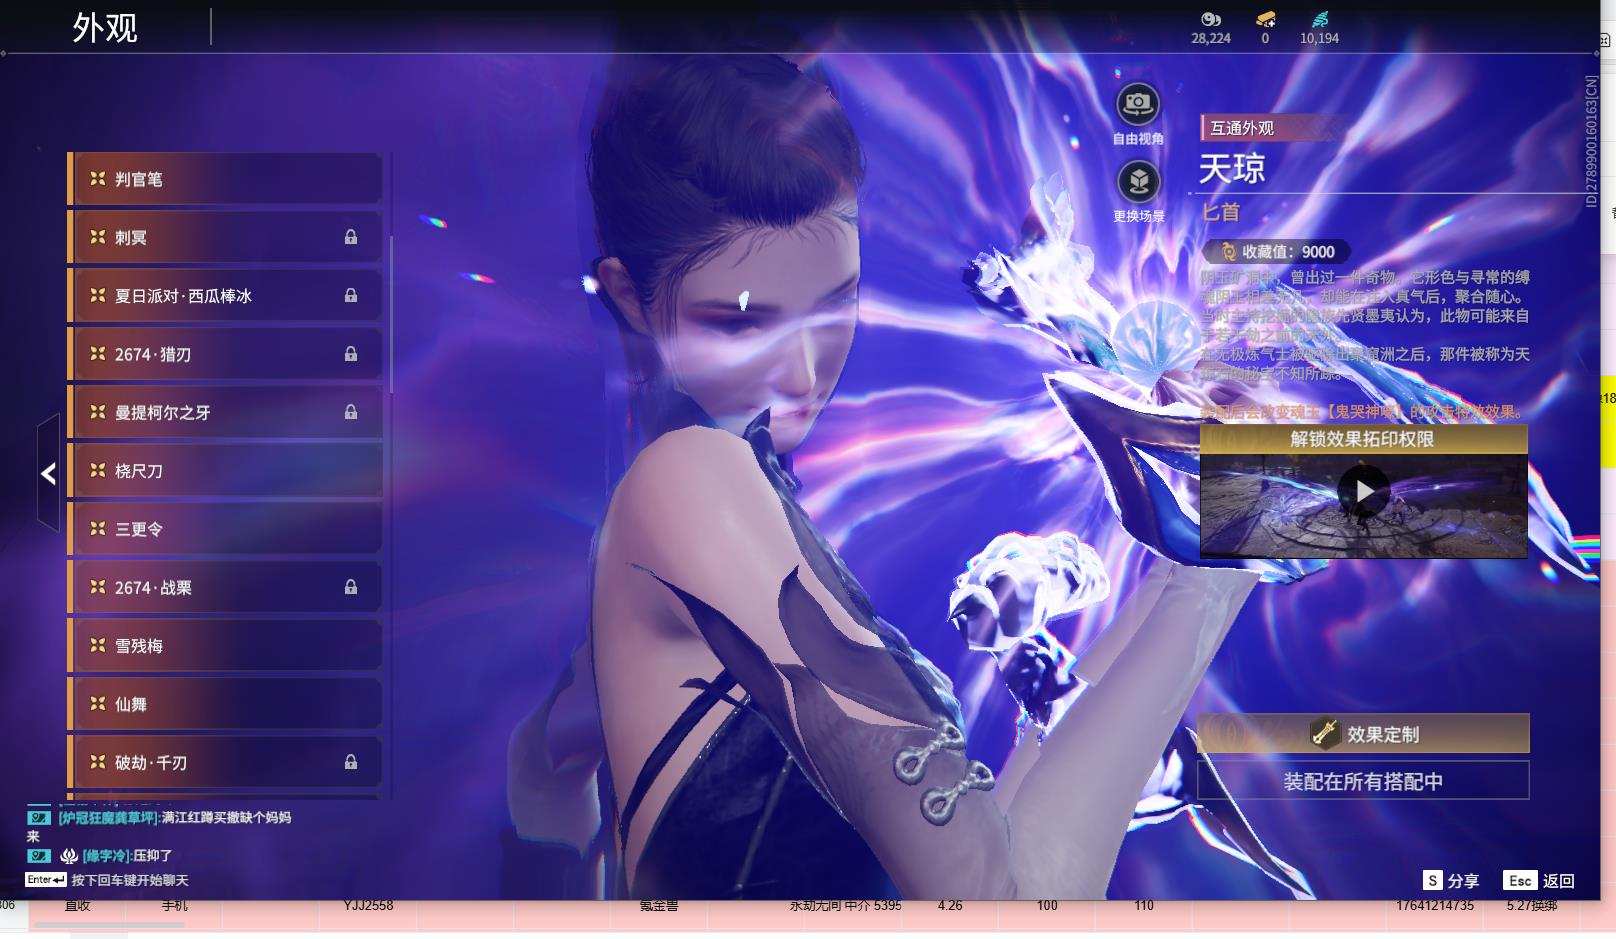Click cell 17641214735 in the background spreadsheet
Viewport: 1616px width, 939px height.
click(x=1436, y=906)
